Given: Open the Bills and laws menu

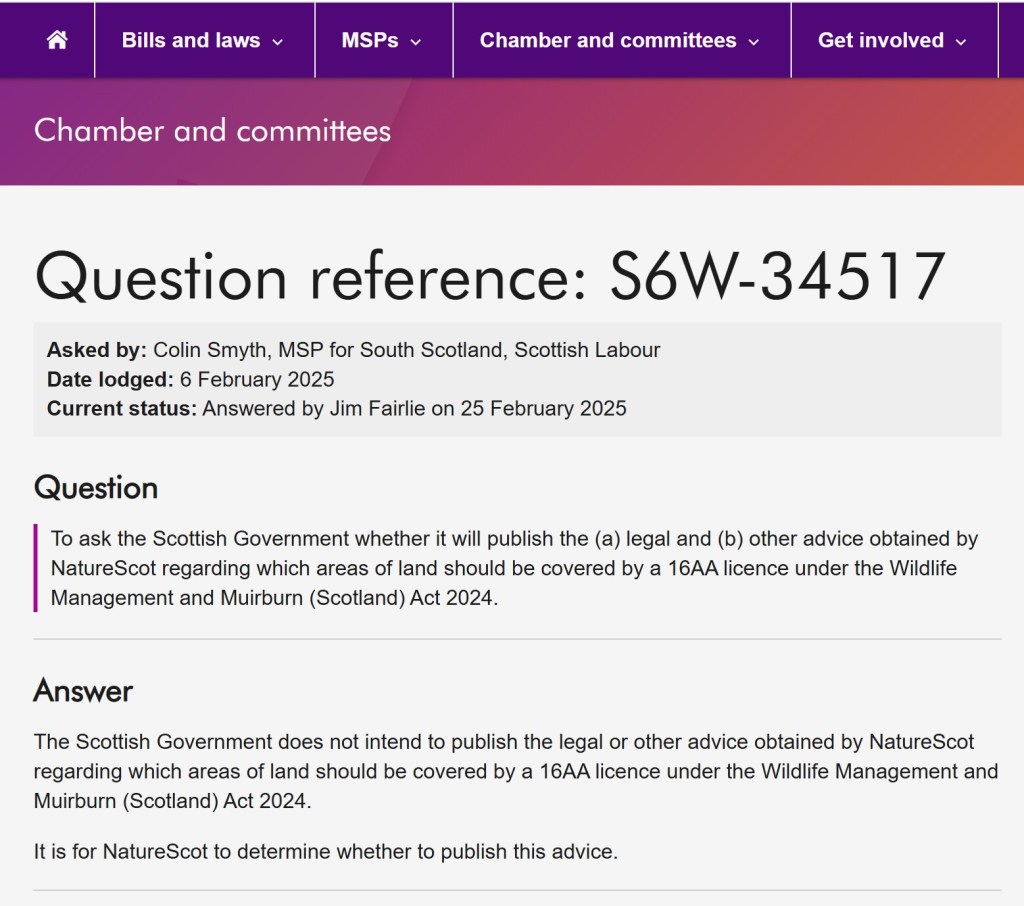Looking at the screenshot, I should 191,41.
